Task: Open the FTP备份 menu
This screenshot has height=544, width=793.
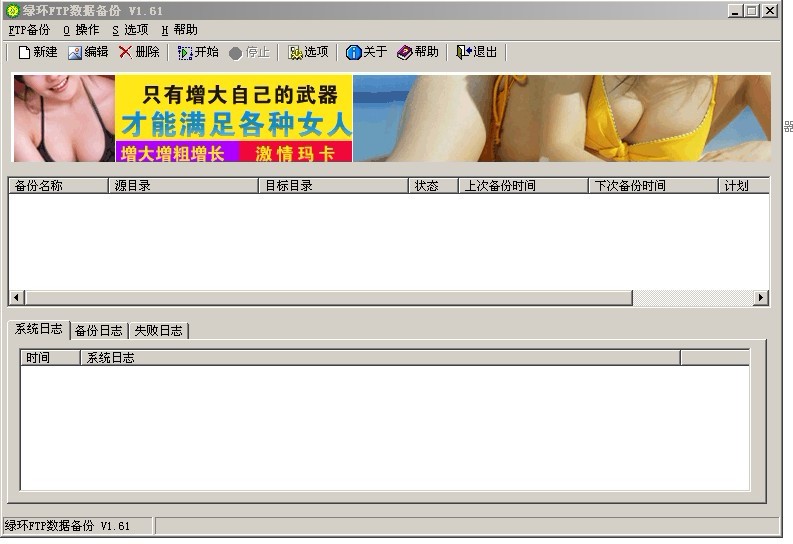Action: (x=29, y=30)
